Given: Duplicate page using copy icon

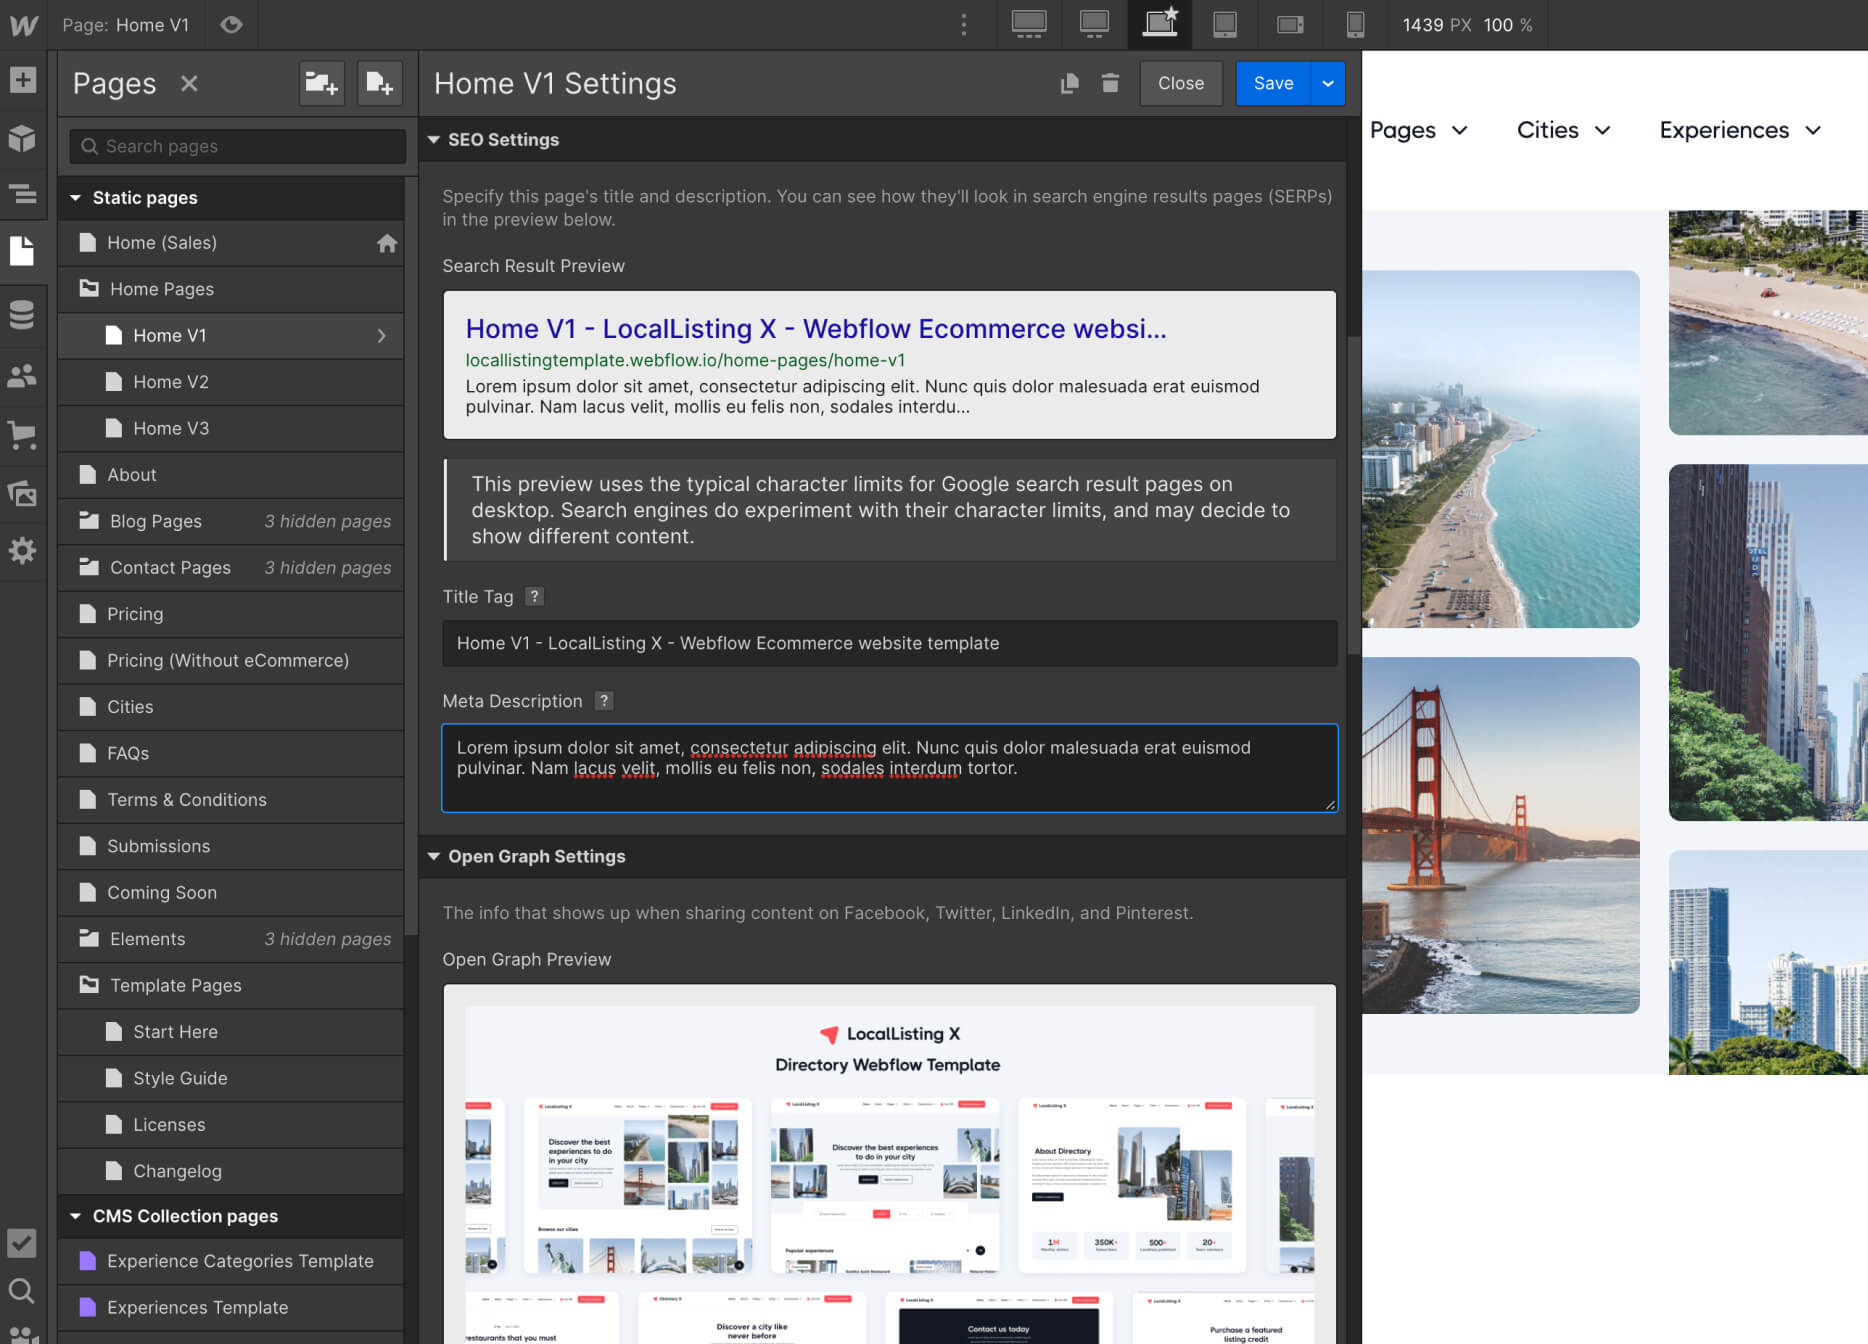Looking at the screenshot, I should pos(1069,83).
